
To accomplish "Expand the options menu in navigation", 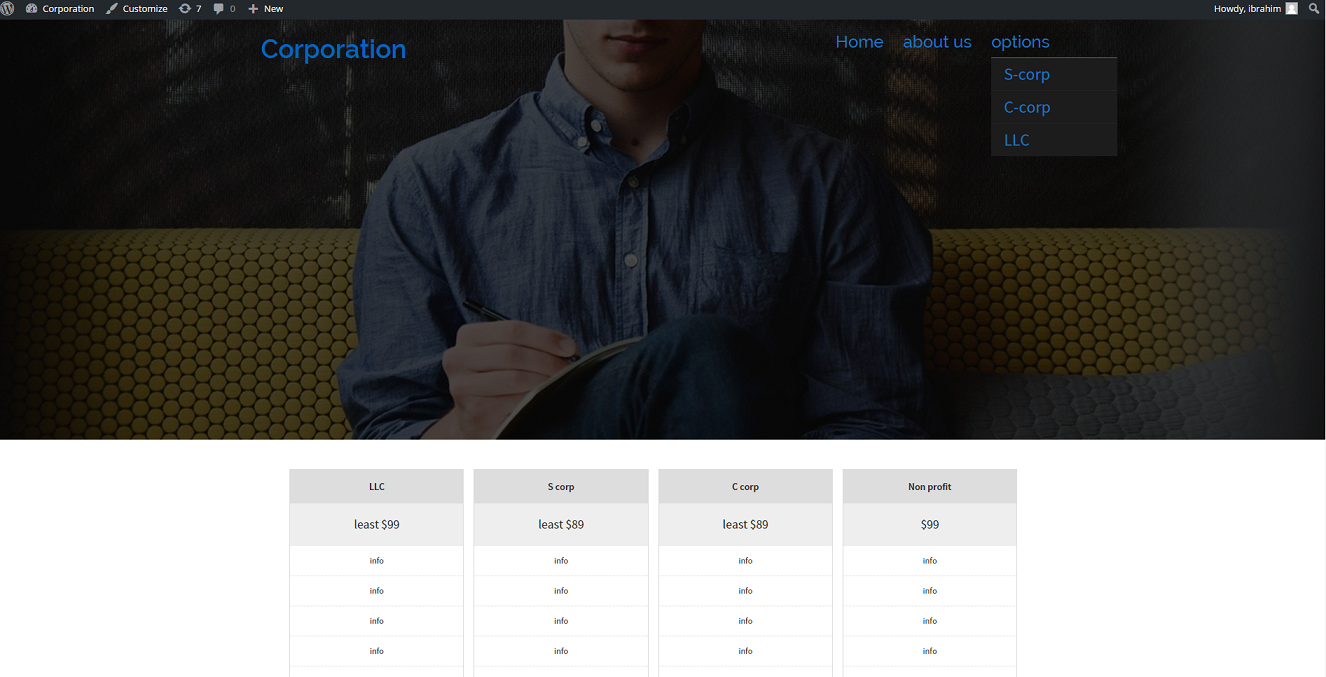I will [1020, 42].
